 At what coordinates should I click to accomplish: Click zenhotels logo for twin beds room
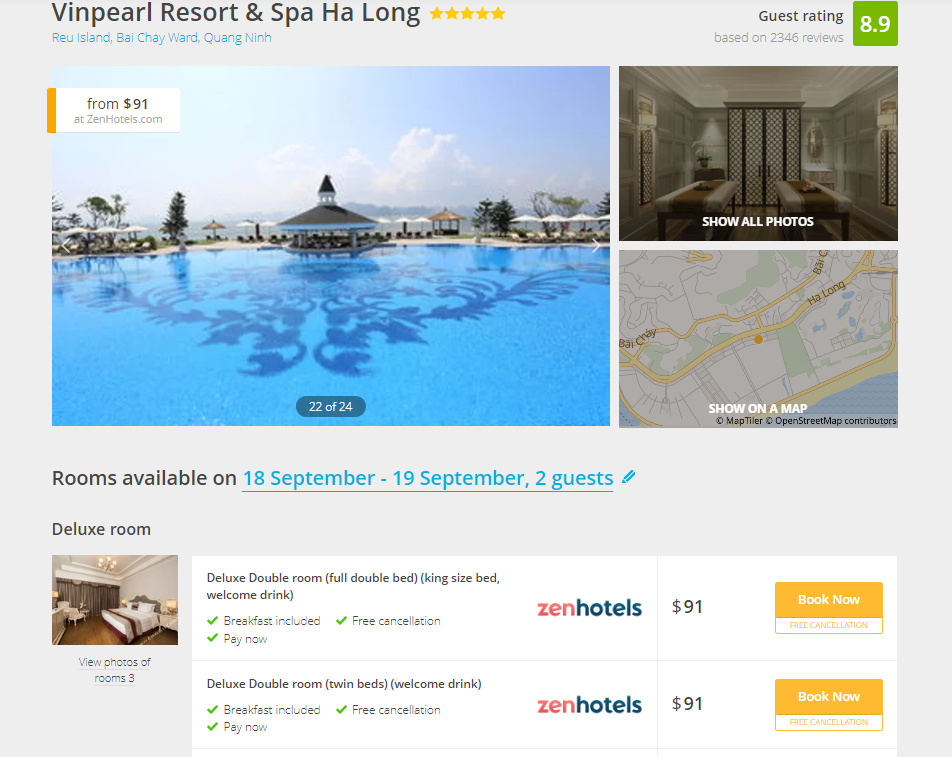click(x=589, y=705)
